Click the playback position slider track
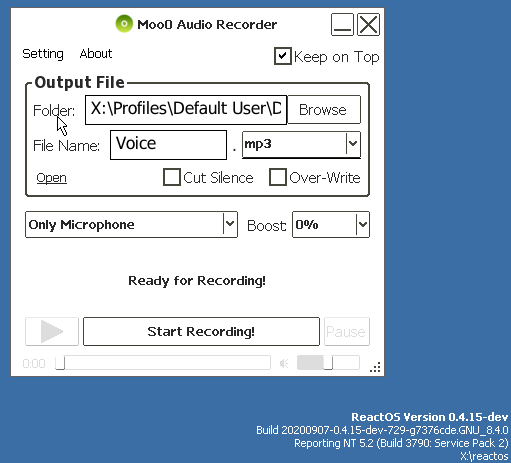The width and height of the screenshot is (511, 463). [x=163, y=362]
